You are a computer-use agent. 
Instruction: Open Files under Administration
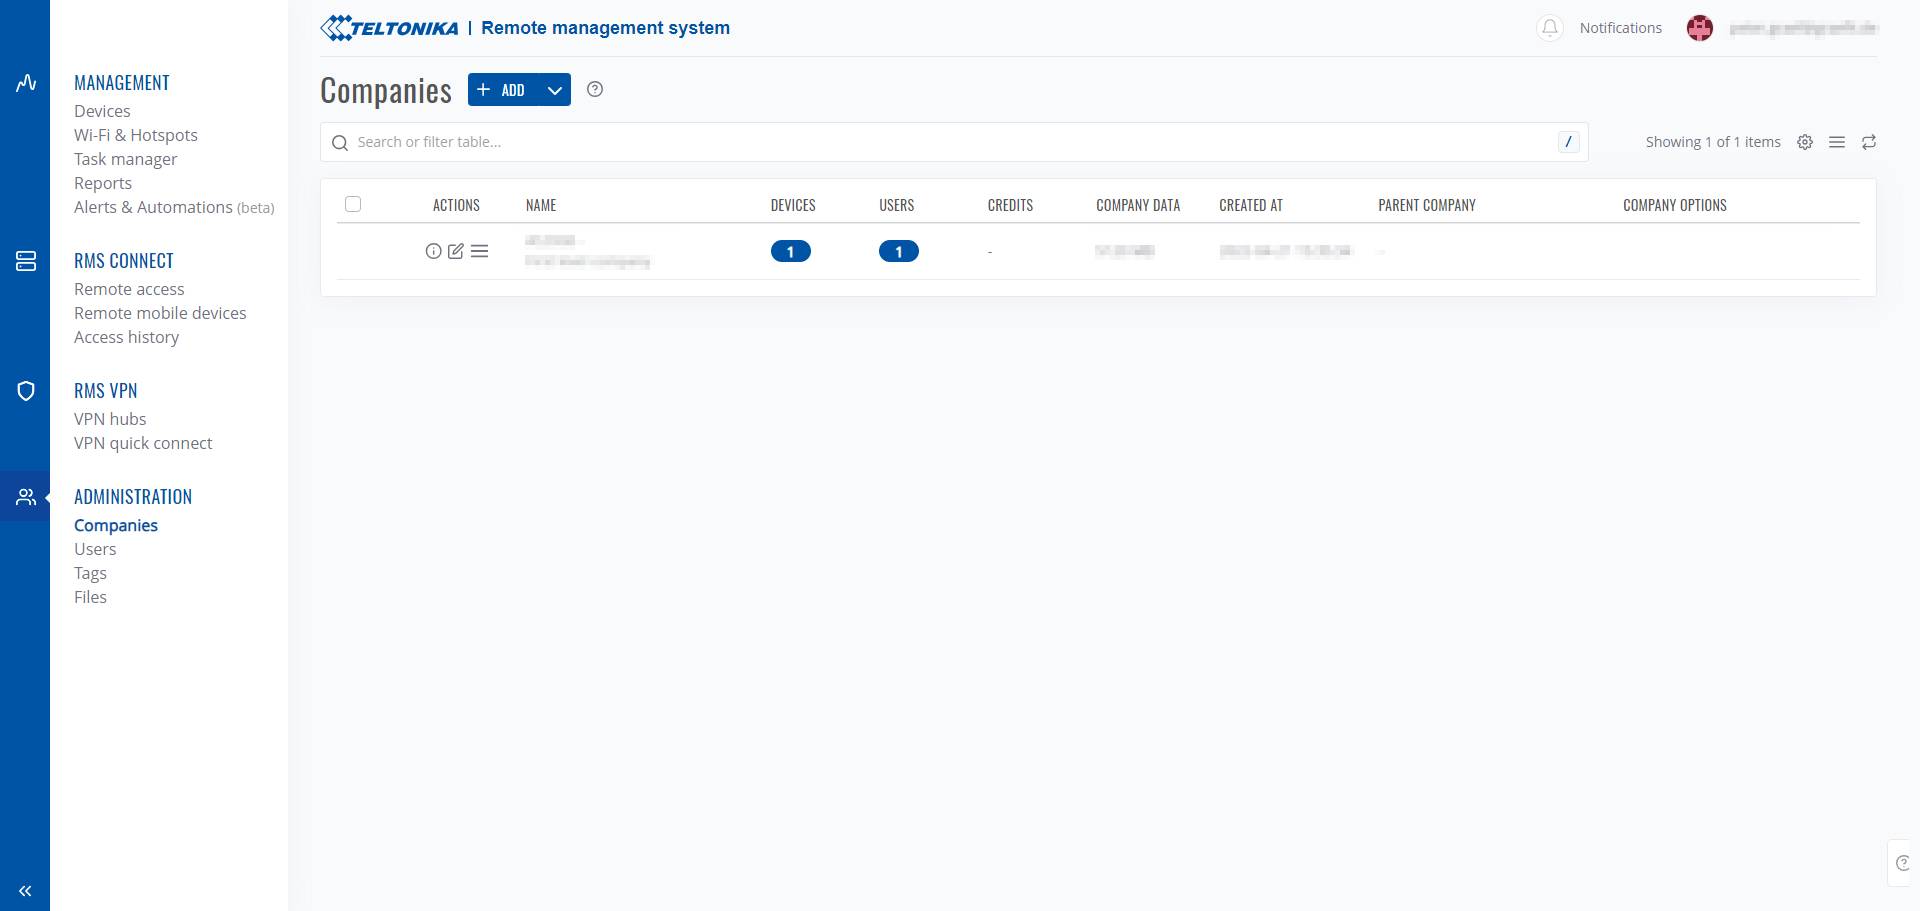tap(90, 597)
